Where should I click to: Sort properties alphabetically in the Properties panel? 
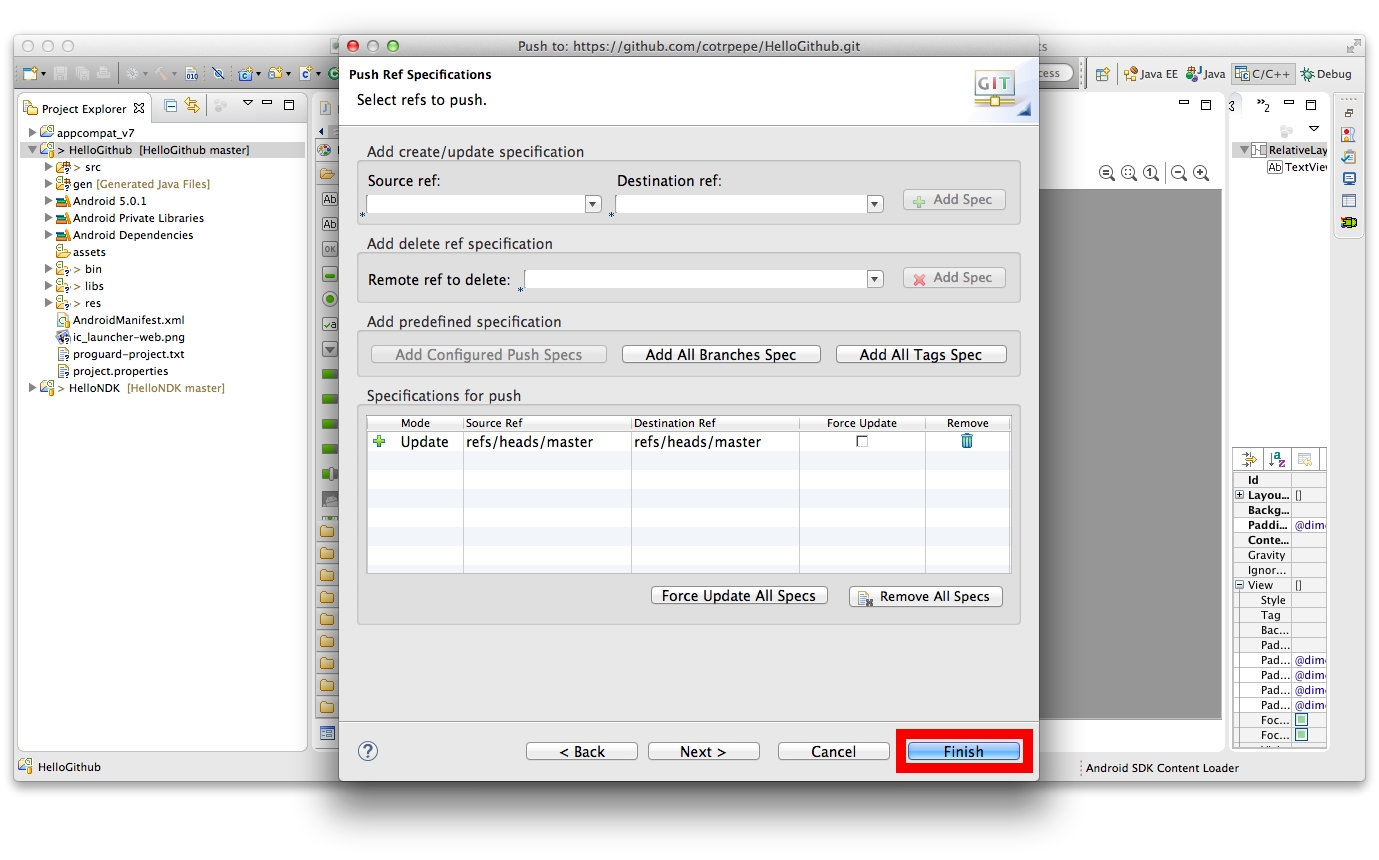tap(1278, 459)
